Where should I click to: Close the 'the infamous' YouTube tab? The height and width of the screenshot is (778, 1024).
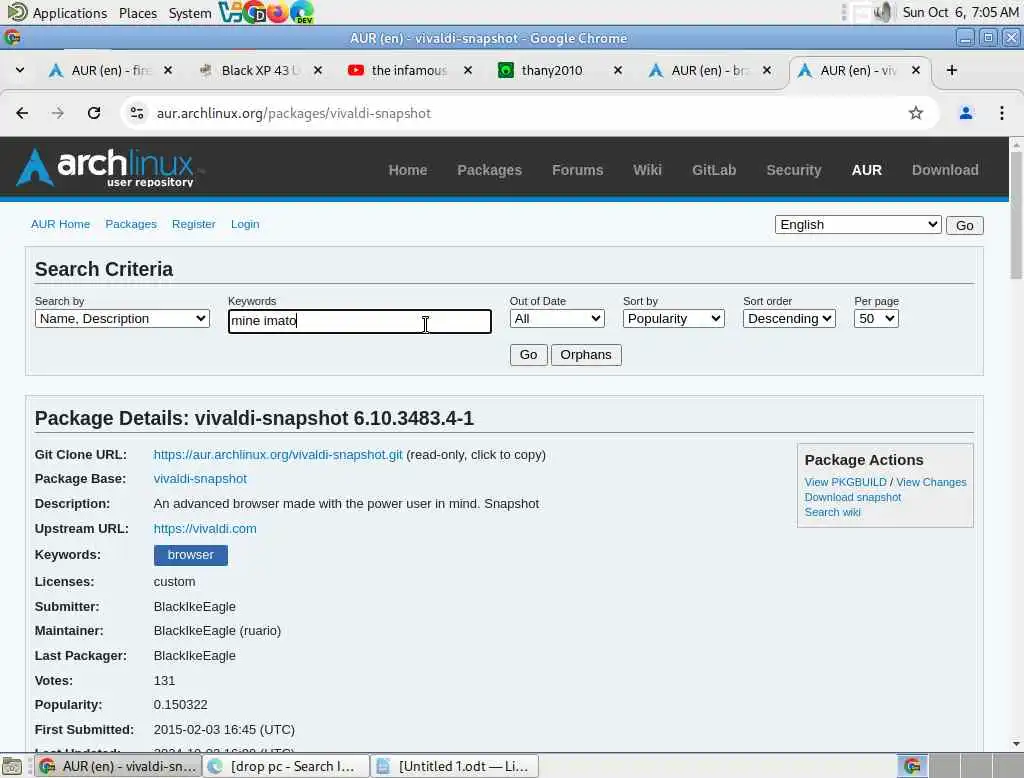[x=468, y=70]
